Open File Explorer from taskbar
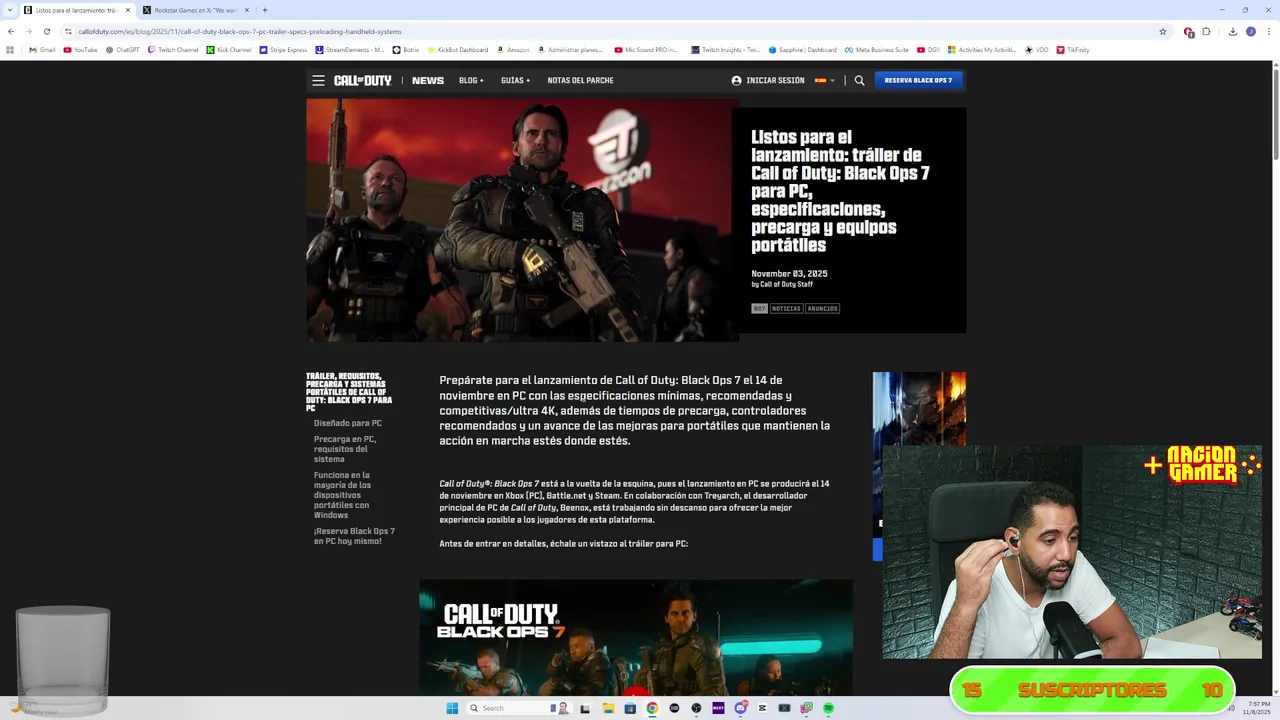This screenshot has width=1280, height=720. coord(607,708)
